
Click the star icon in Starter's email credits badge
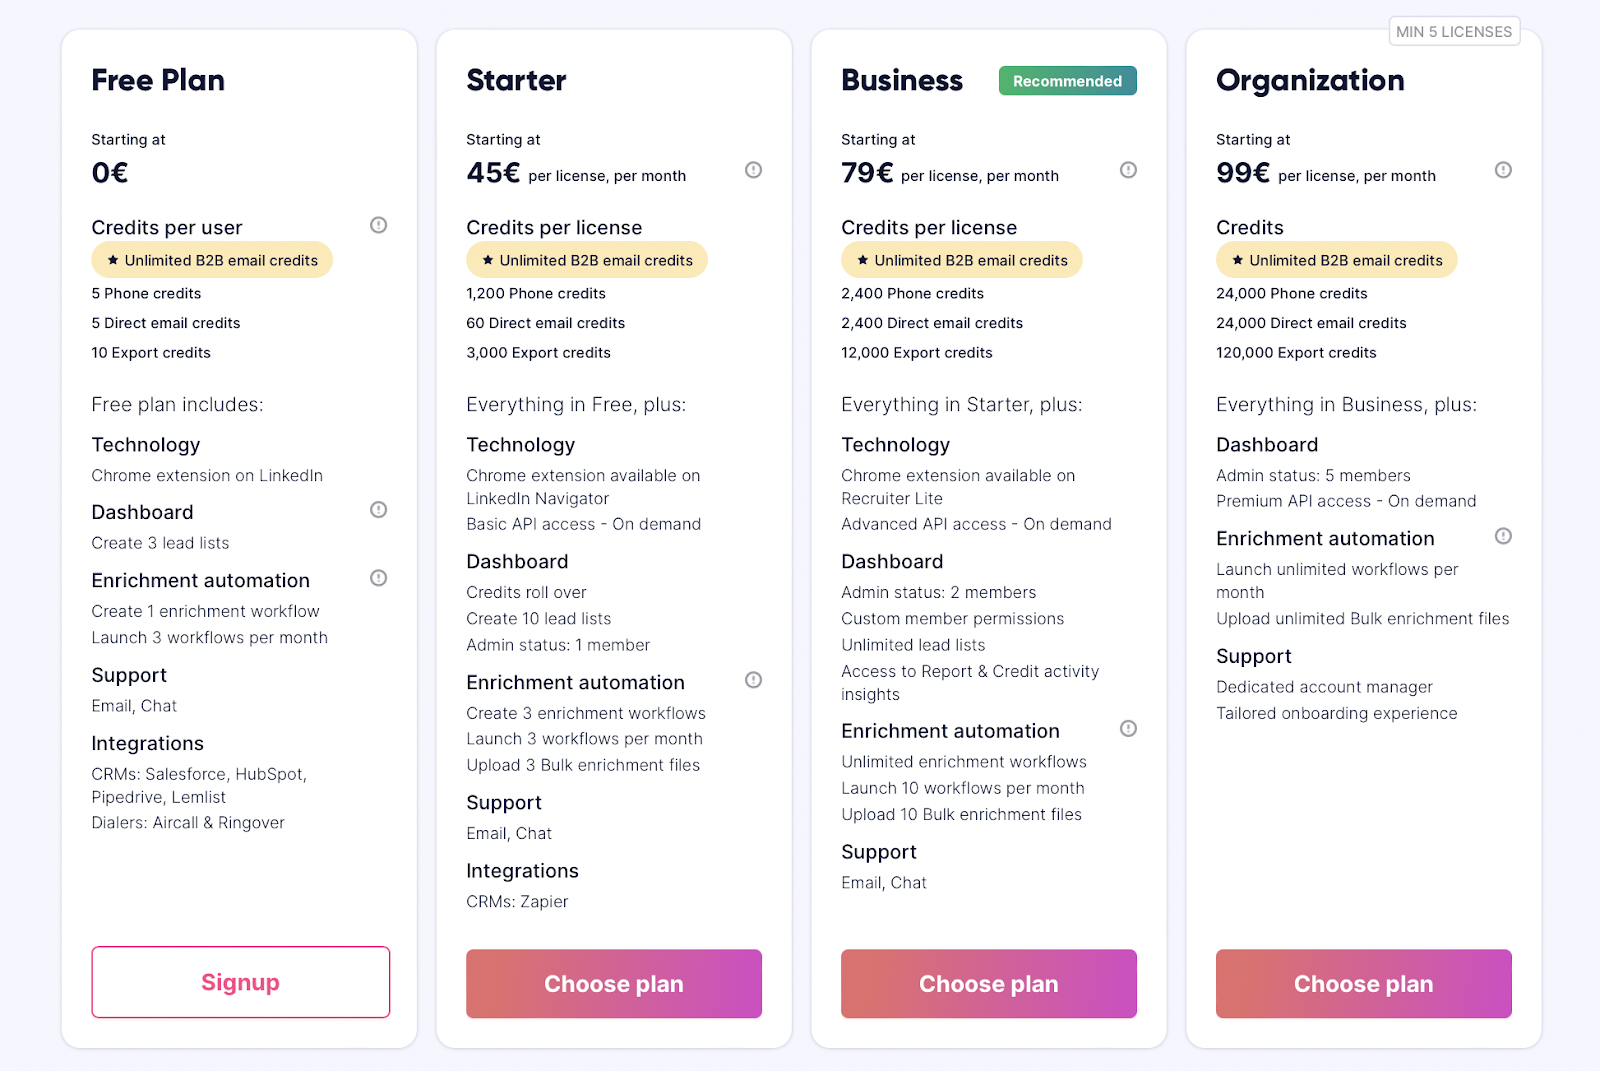[x=487, y=259]
